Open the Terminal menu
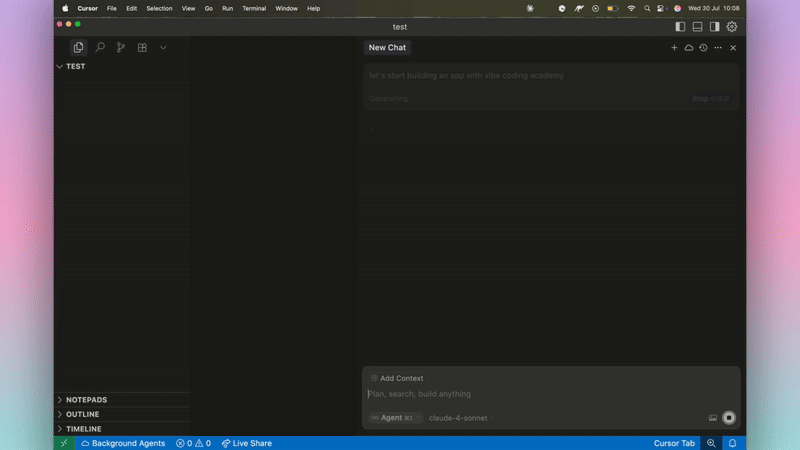The image size is (800, 450). click(254, 8)
